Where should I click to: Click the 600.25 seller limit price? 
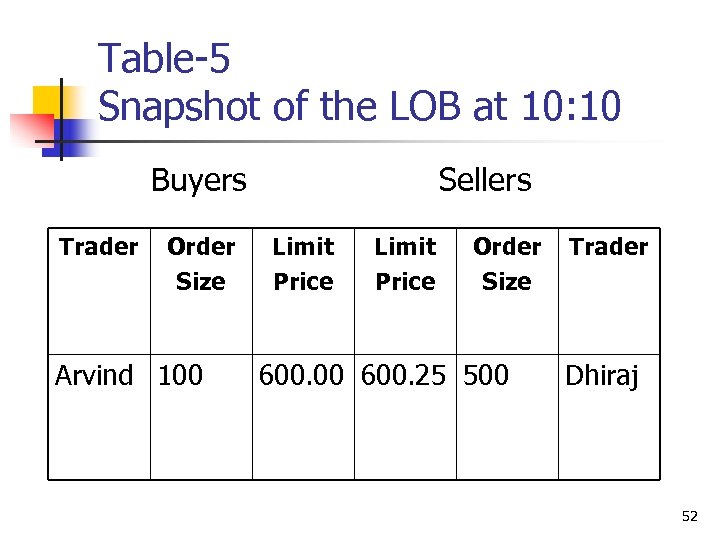[405, 376]
